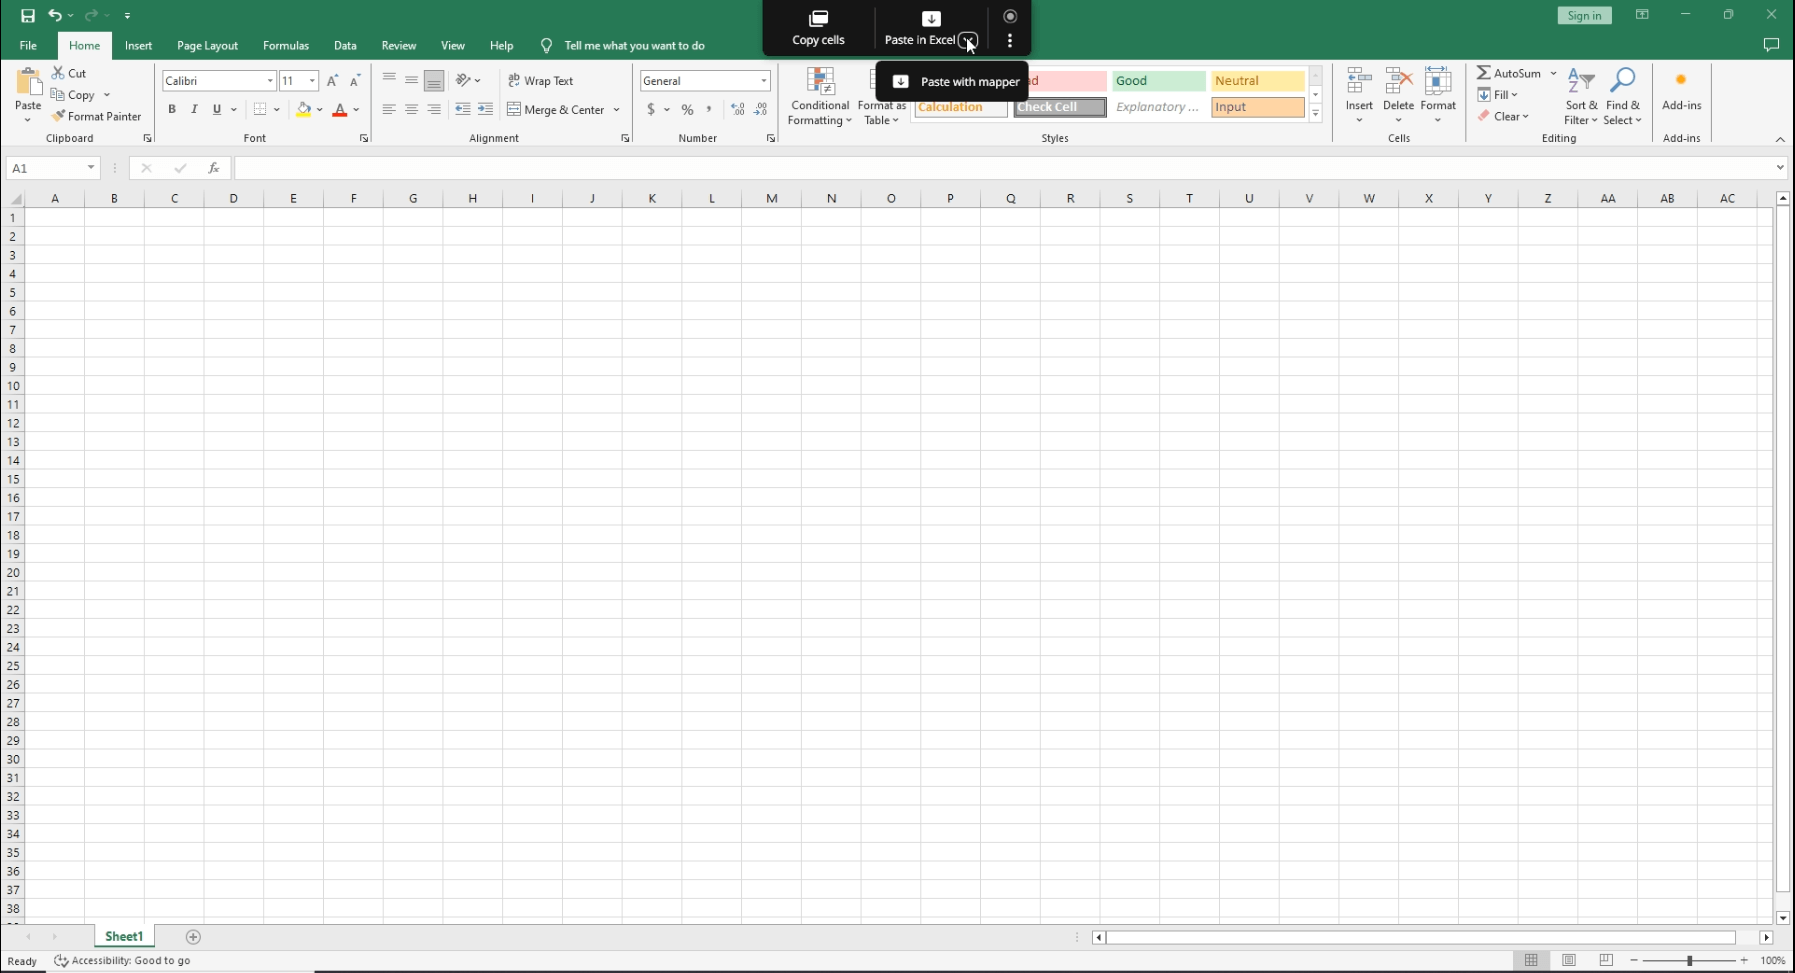
Task: Toggle Bold formatting
Action: coord(172,110)
